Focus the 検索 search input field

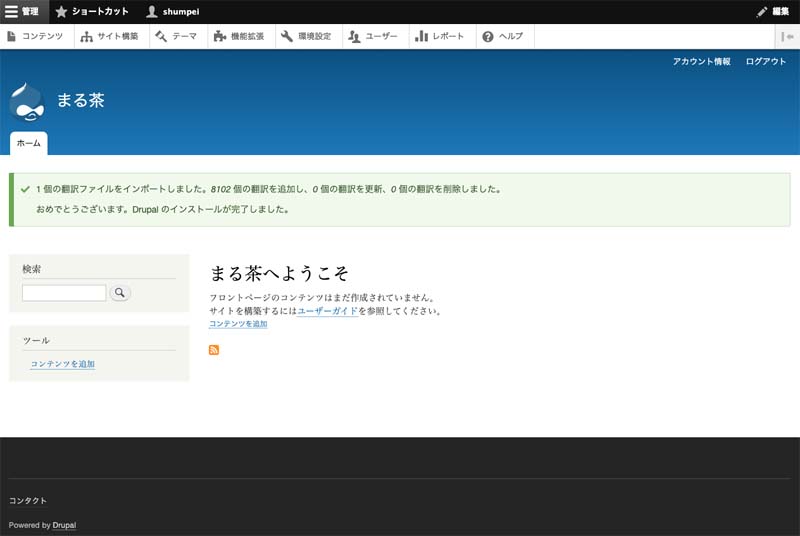64,293
